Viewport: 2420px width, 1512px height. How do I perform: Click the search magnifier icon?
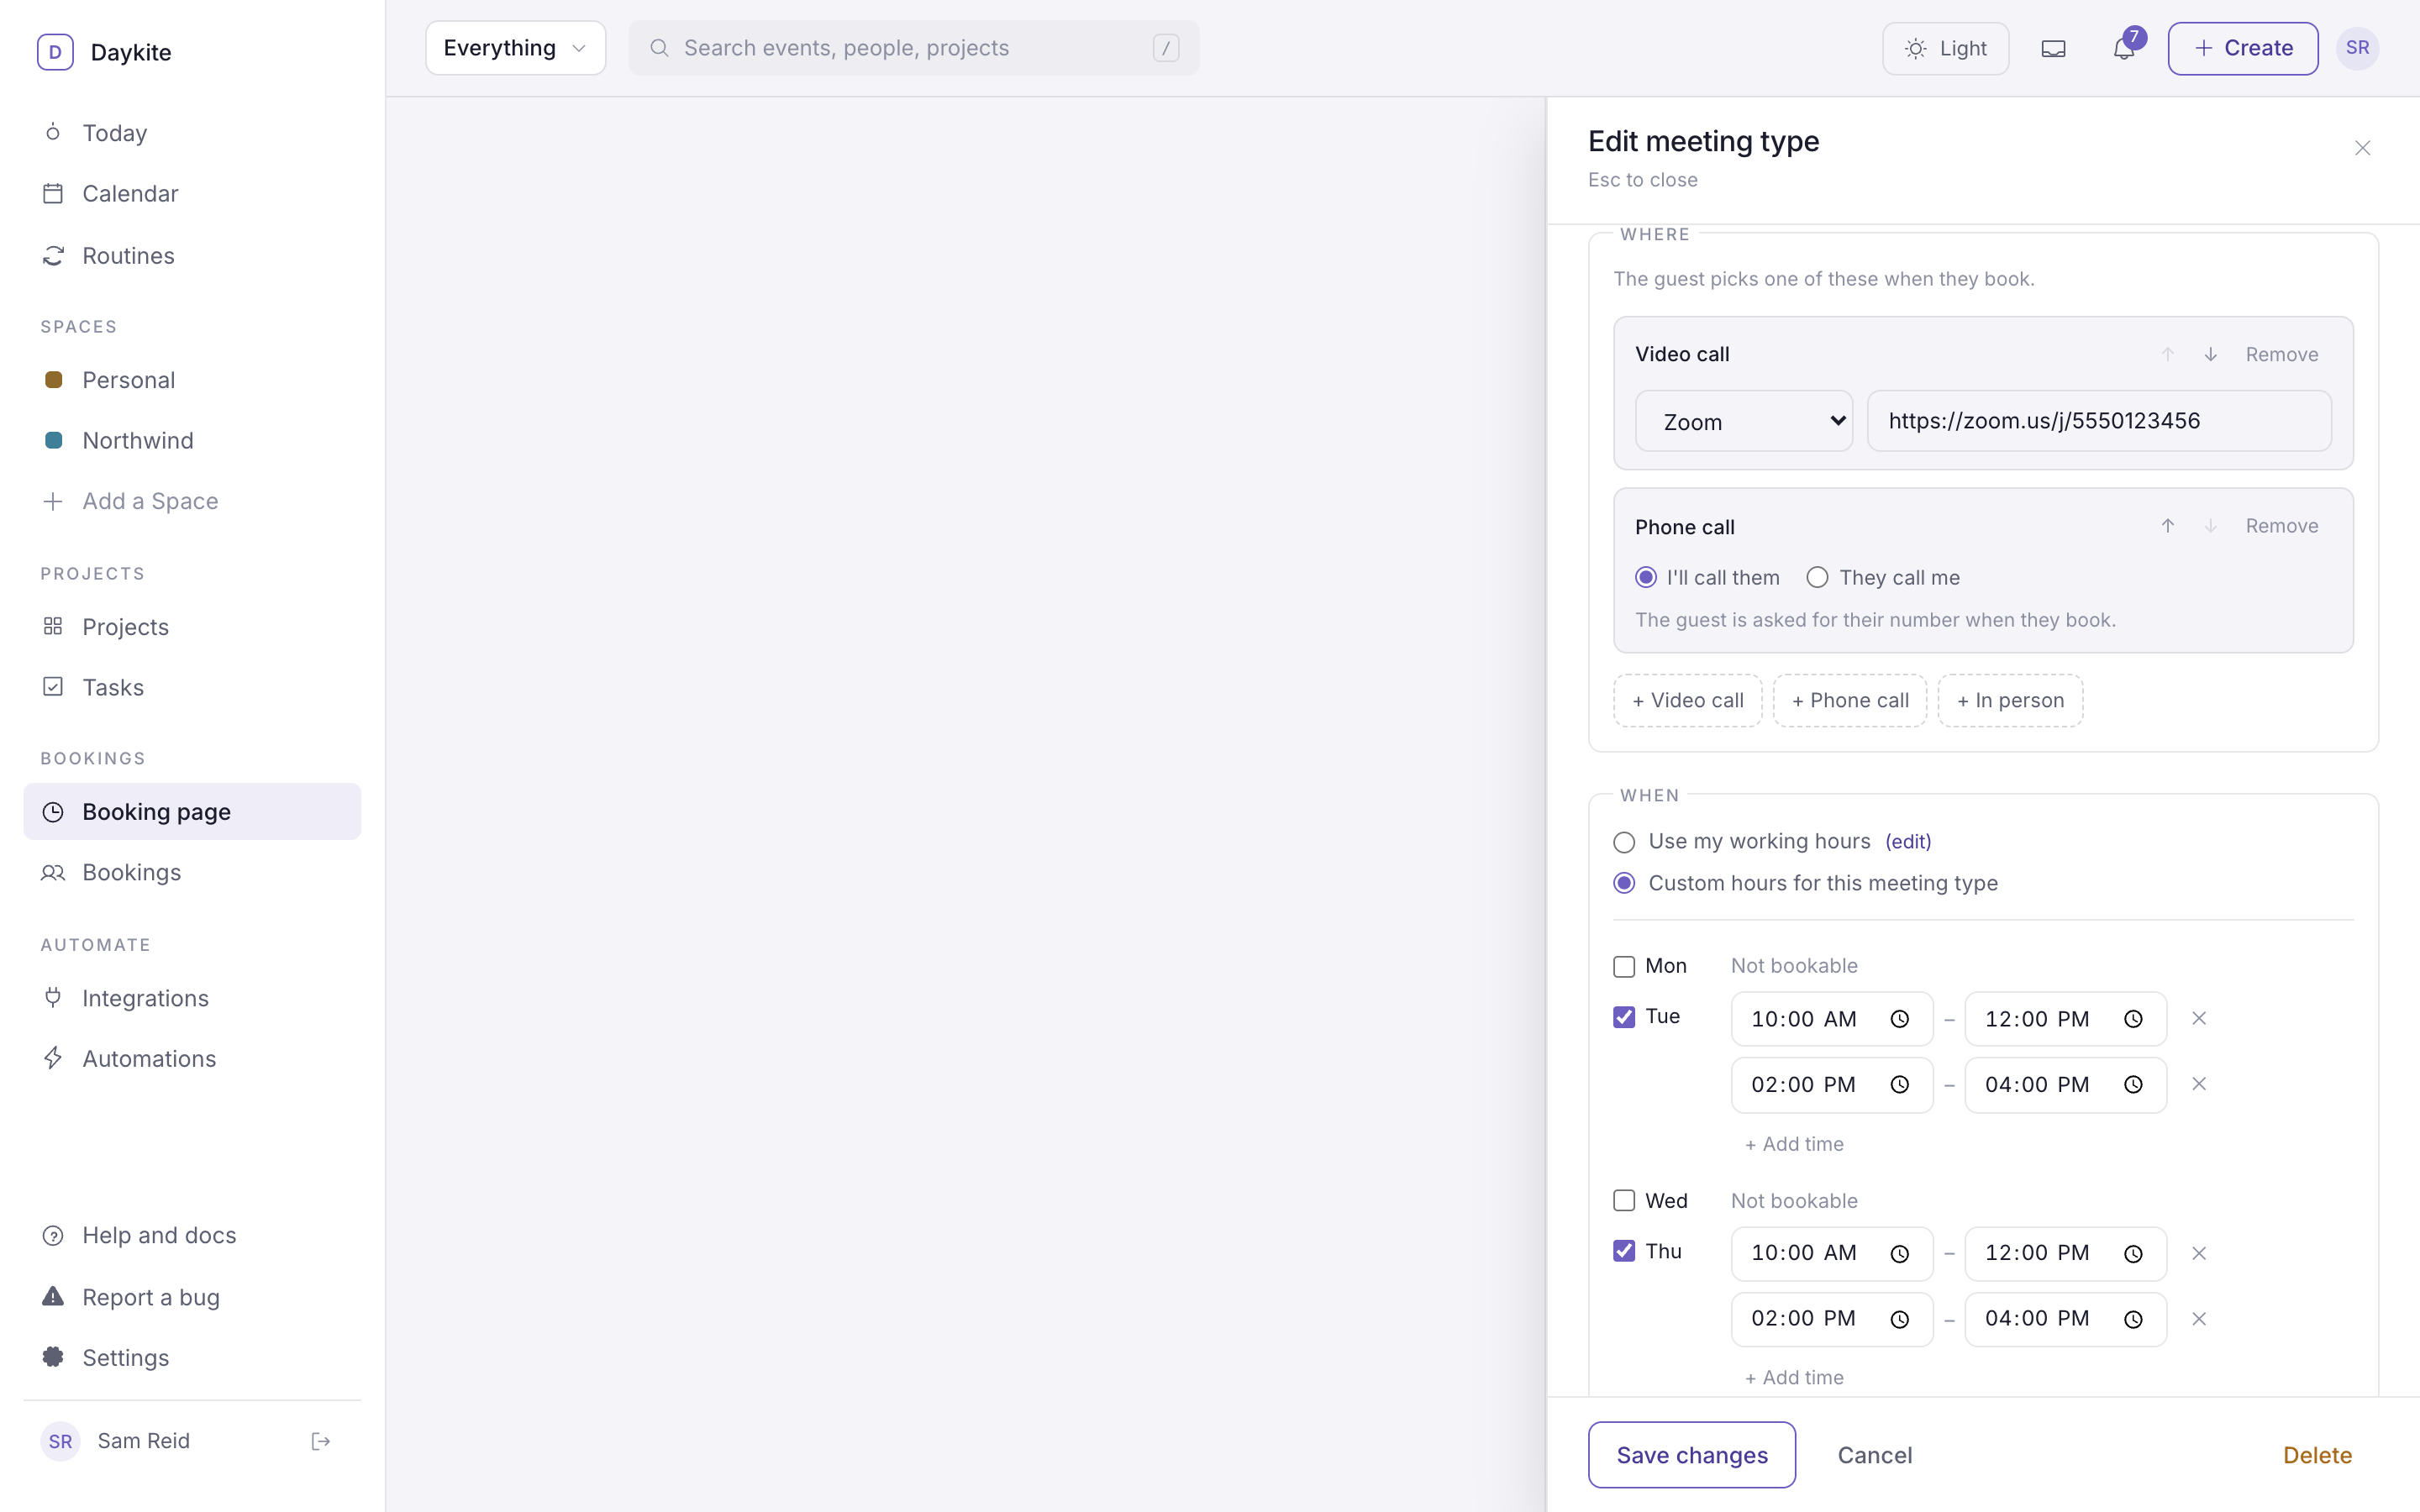point(659,48)
